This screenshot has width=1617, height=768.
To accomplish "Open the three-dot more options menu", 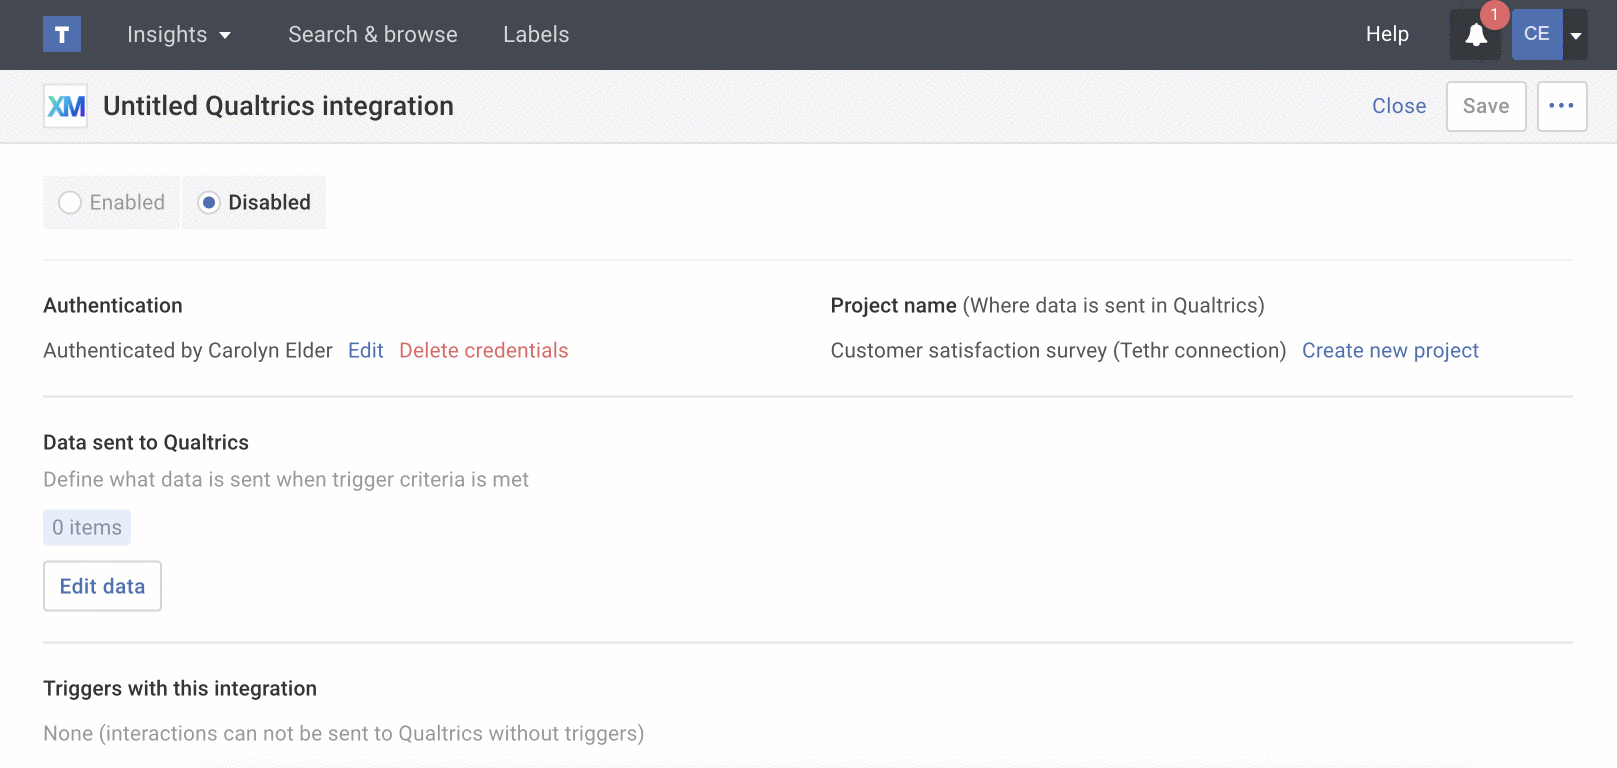I will point(1561,106).
